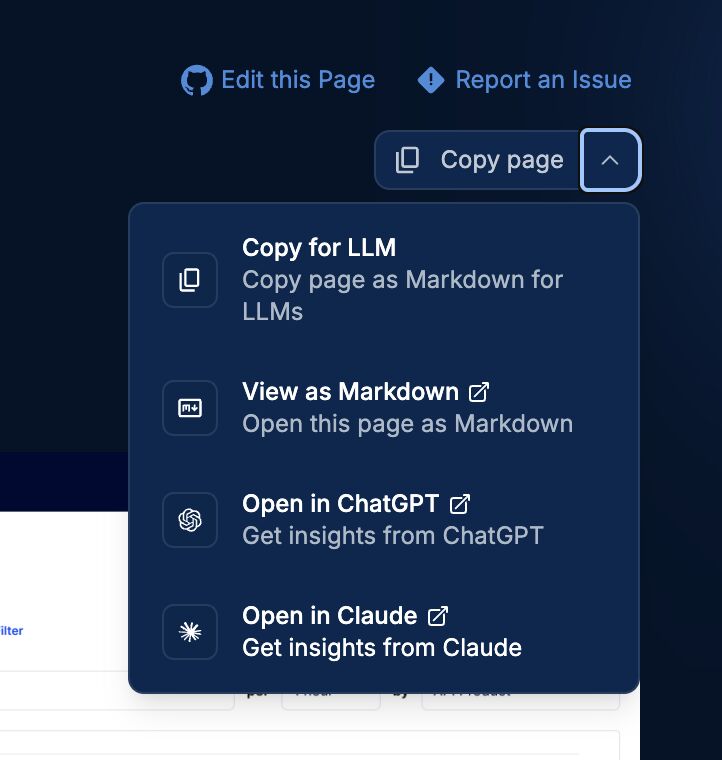The height and width of the screenshot is (760, 722).
Task: Select Open in ChatGPT menu item
Action: coord(384,520)
